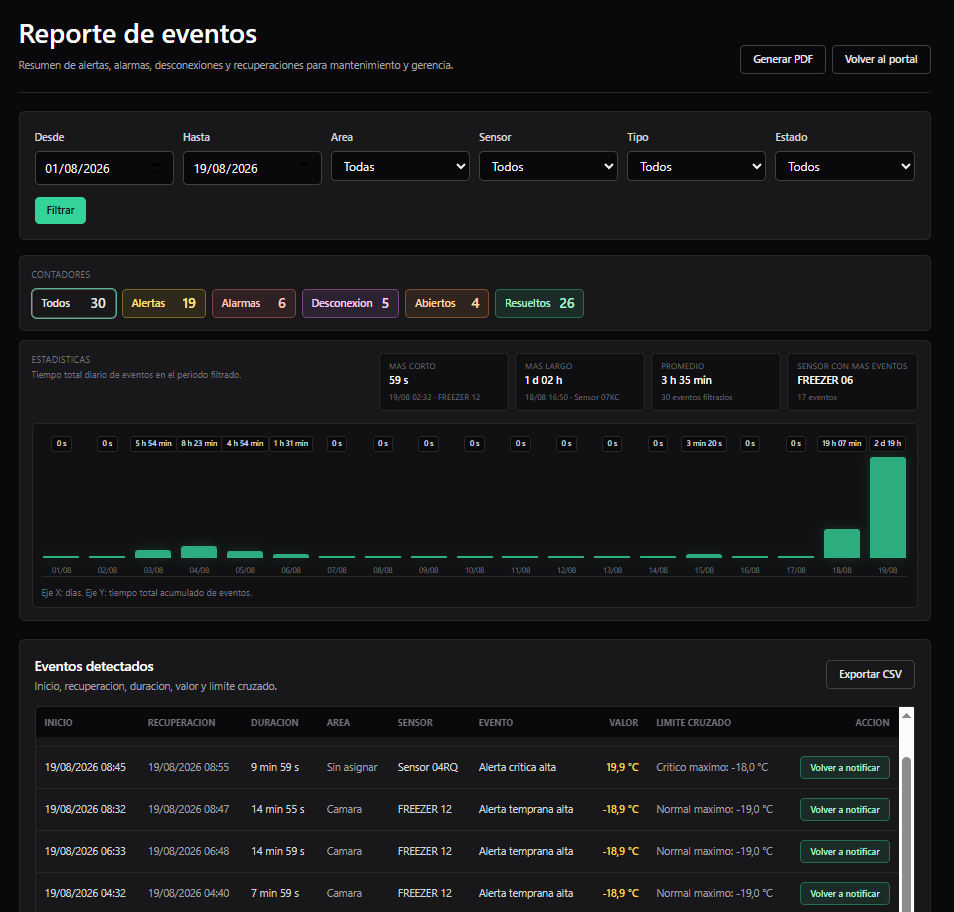The width and height of the screenshot is (954, 912).
Task: Open the Estado dropdown
Action: click(x=844, y=166)
